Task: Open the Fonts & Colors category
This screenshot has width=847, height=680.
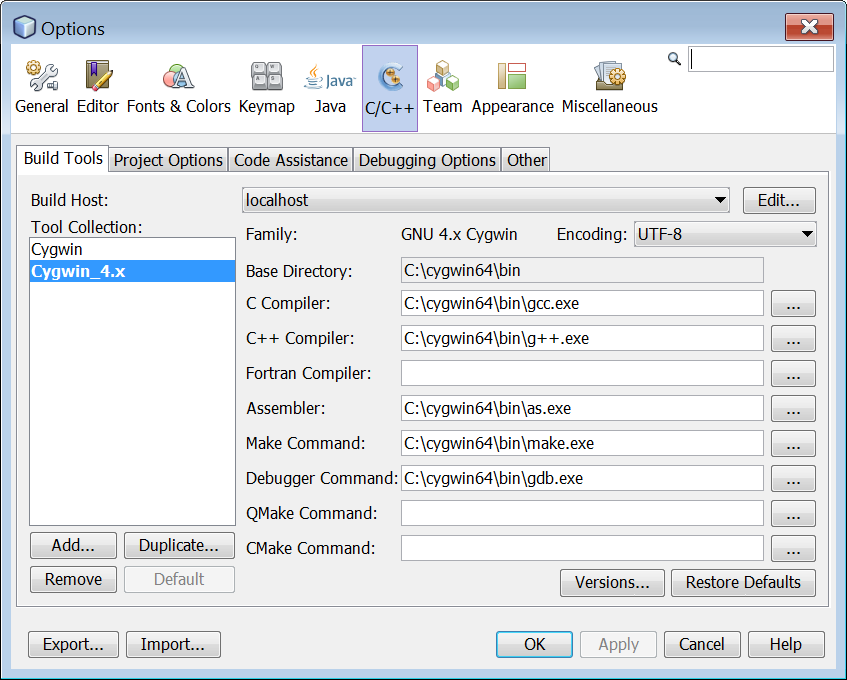Action: coord(179,88)
